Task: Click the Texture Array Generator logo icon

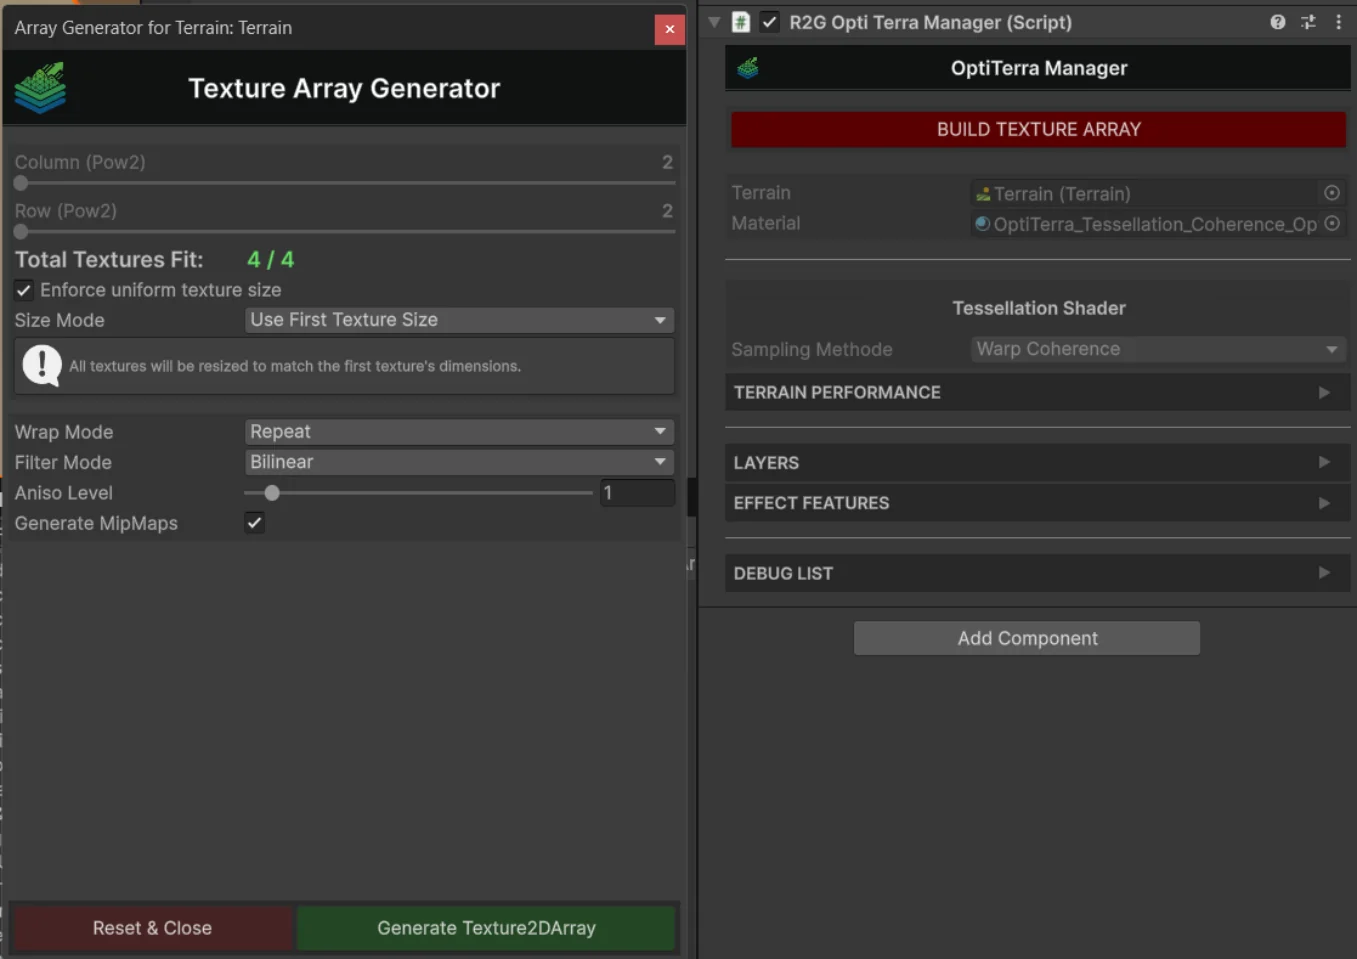Action: pos(40,88)
